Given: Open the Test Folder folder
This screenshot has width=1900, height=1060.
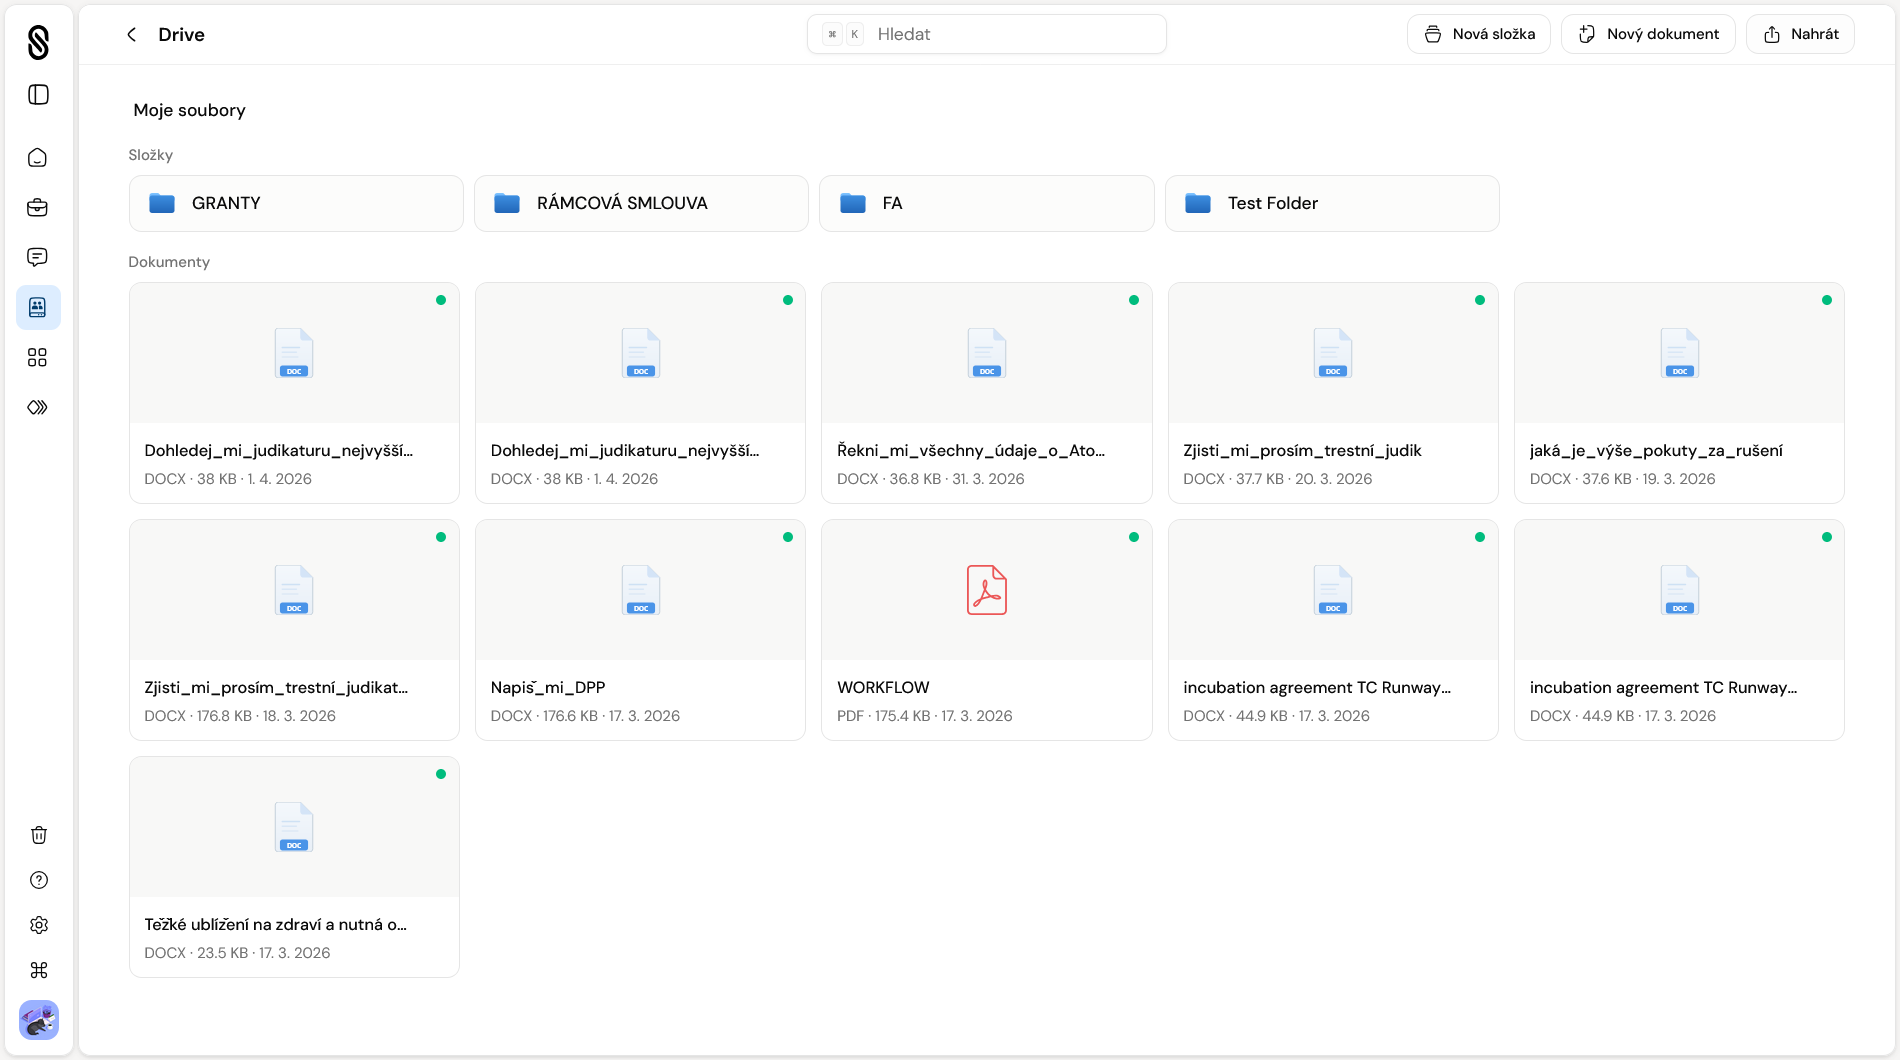Looking at the screenshot, I should pyautogui.click(x=1331, y=204).
